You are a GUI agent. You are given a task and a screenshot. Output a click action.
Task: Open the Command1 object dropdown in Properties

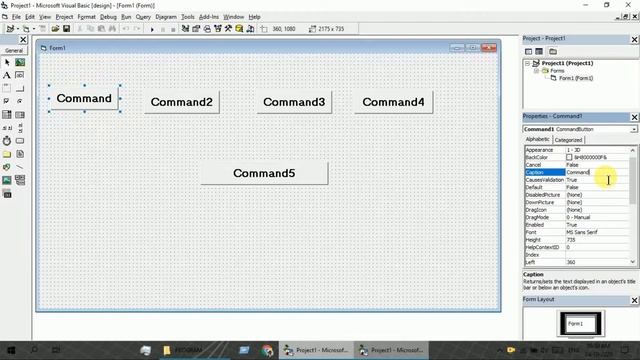click(x=633, y=129)
